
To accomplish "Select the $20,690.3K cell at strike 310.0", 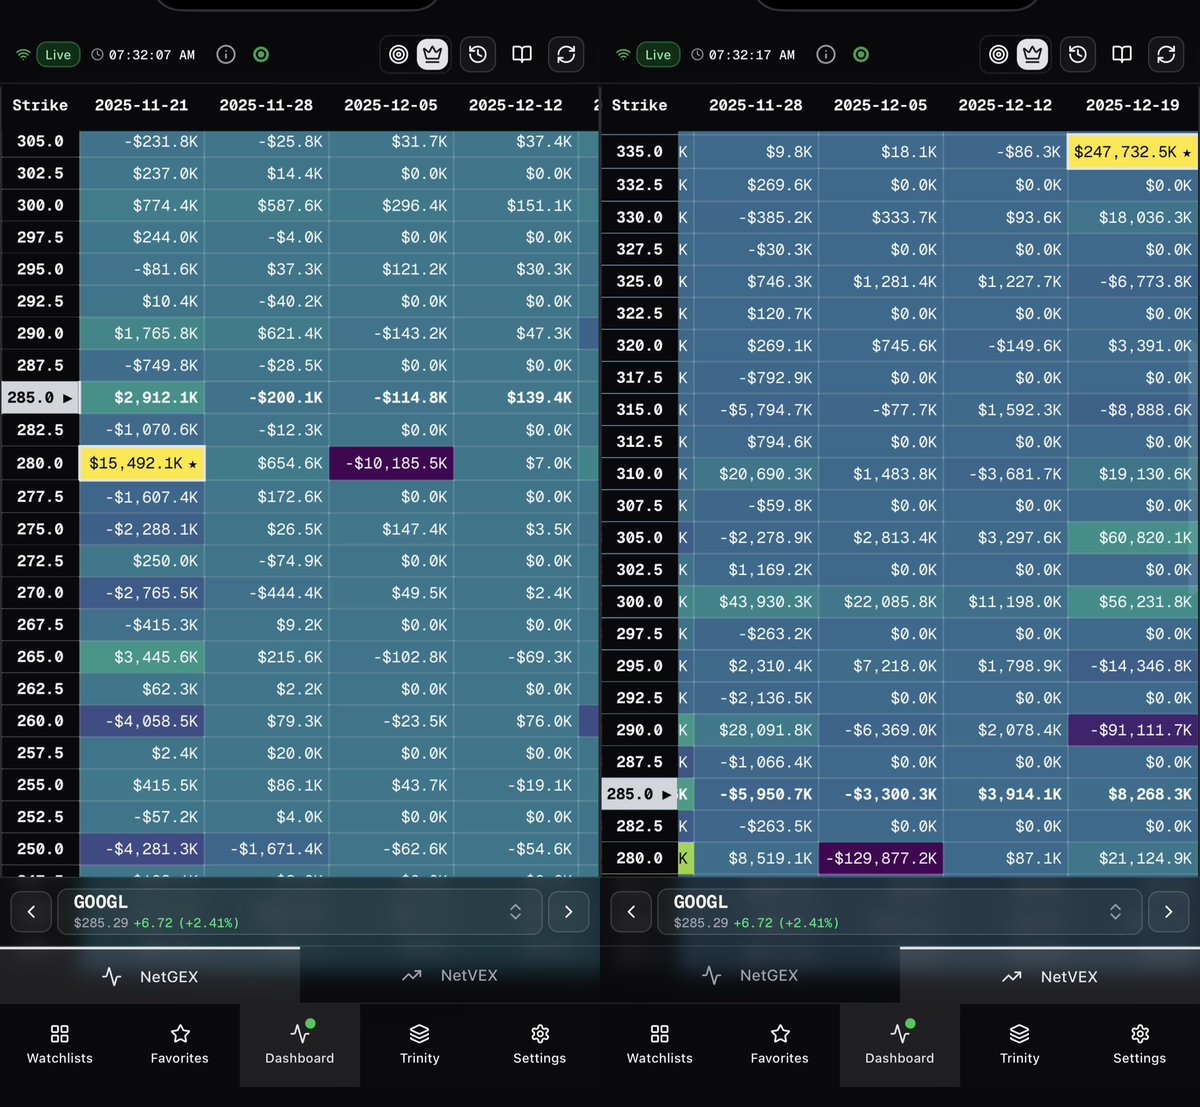I will pos(756,474).
